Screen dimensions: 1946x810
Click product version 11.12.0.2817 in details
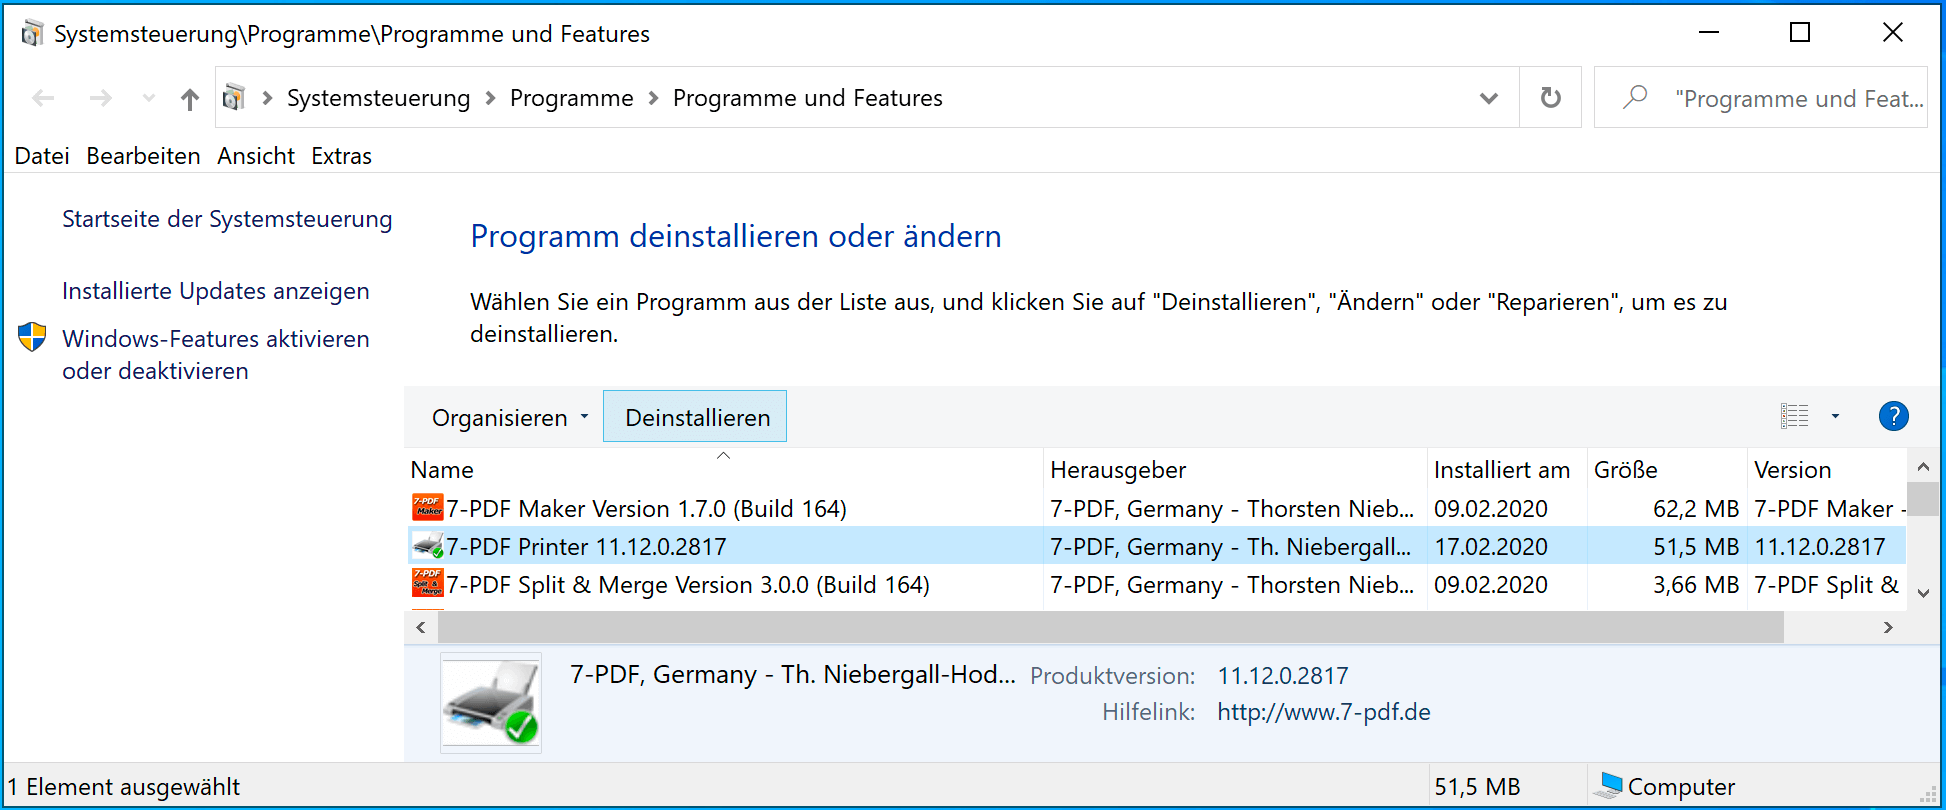1282,676
